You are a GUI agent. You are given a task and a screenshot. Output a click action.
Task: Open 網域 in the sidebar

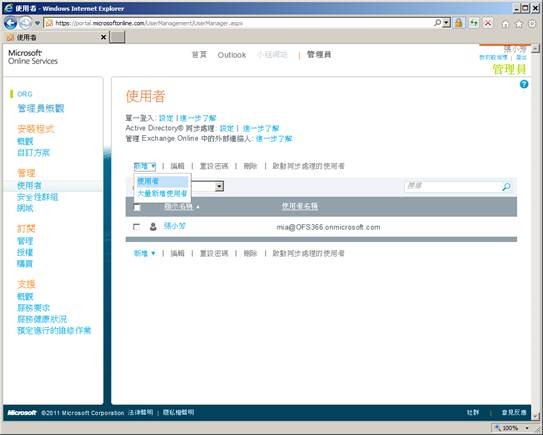(25, 208)
